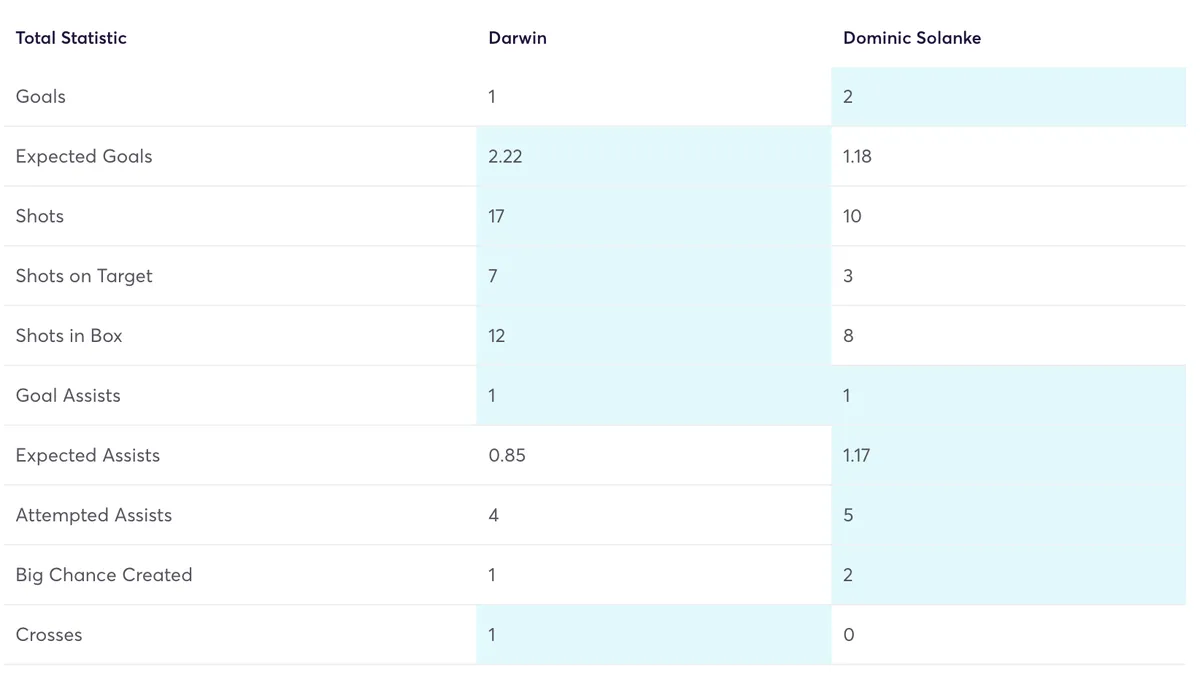Select Solanke's Crosses value 0
The image size is (1200, 684).
(848, 635)
